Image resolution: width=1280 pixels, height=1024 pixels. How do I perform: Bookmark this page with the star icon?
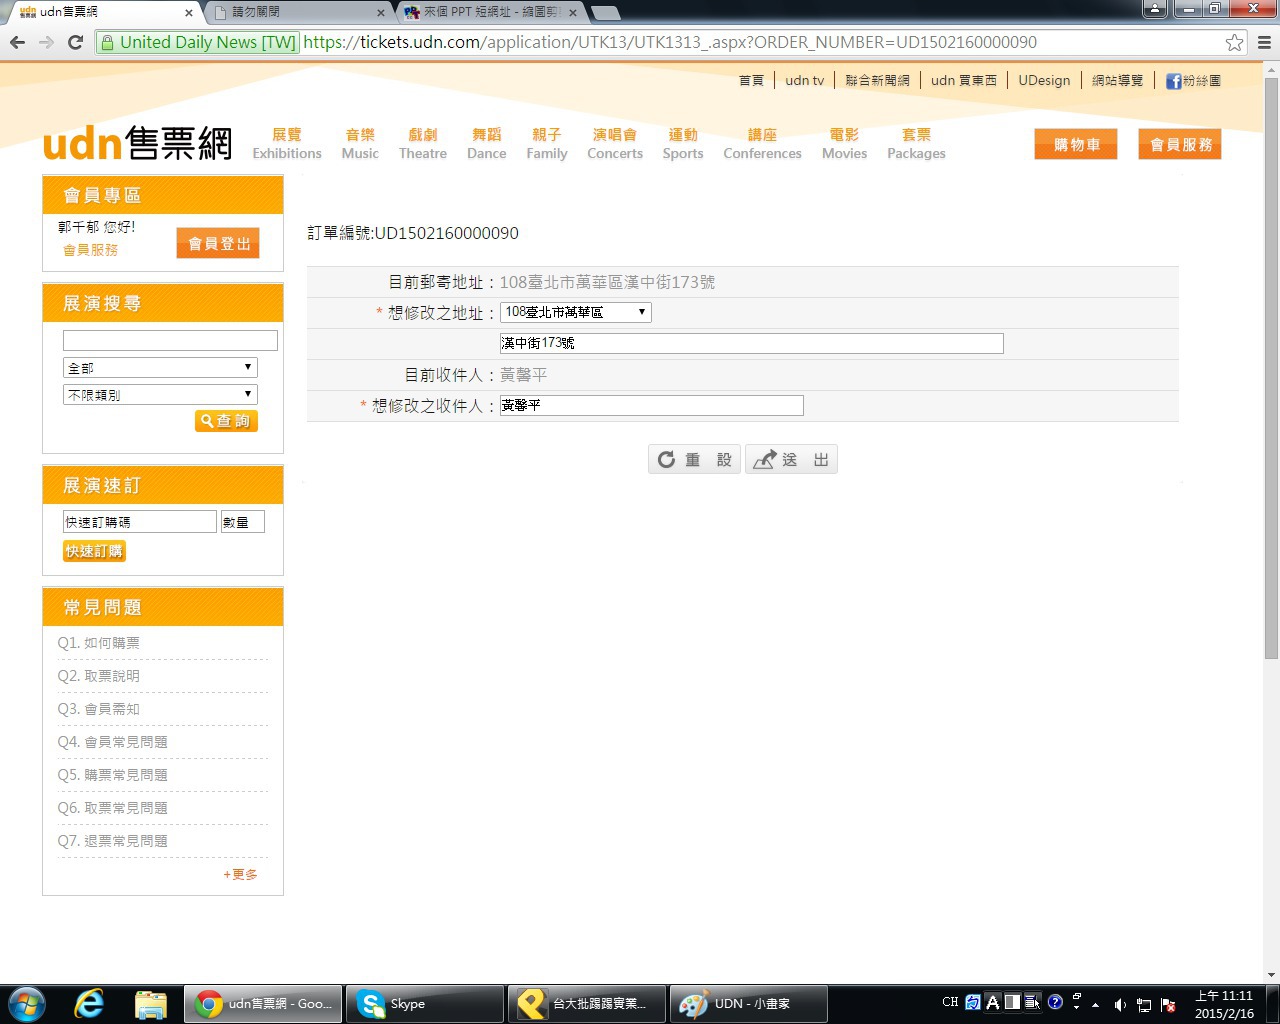pos(1234,42)
